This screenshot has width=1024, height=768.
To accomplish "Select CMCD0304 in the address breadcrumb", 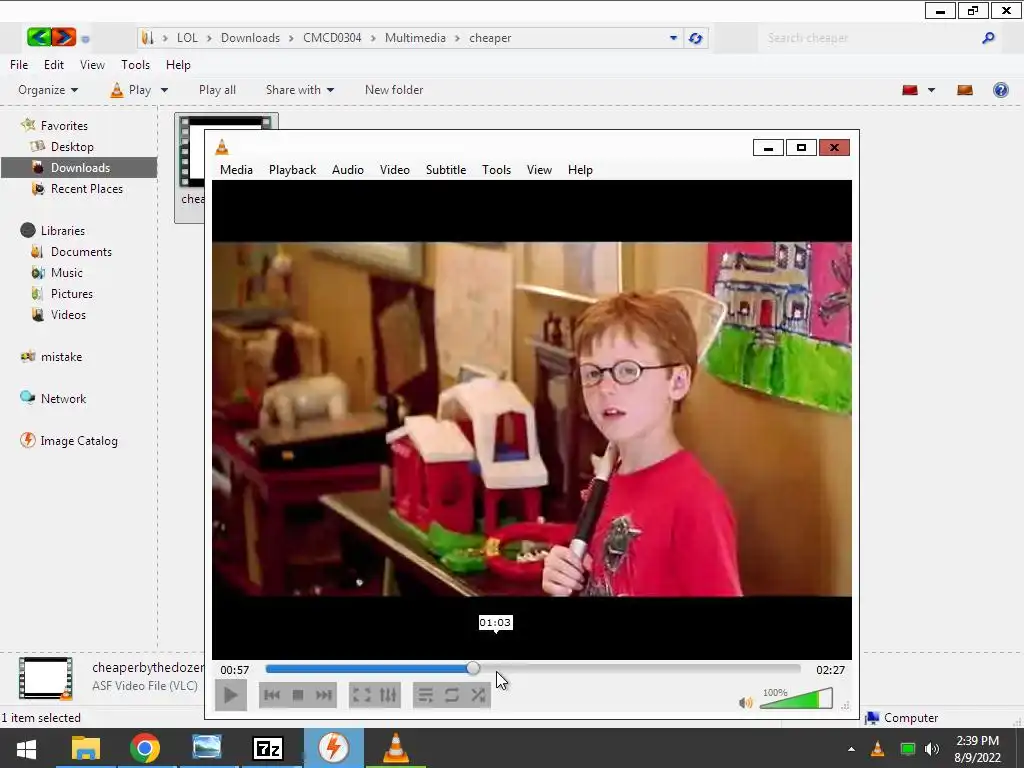I will (332, 38).
